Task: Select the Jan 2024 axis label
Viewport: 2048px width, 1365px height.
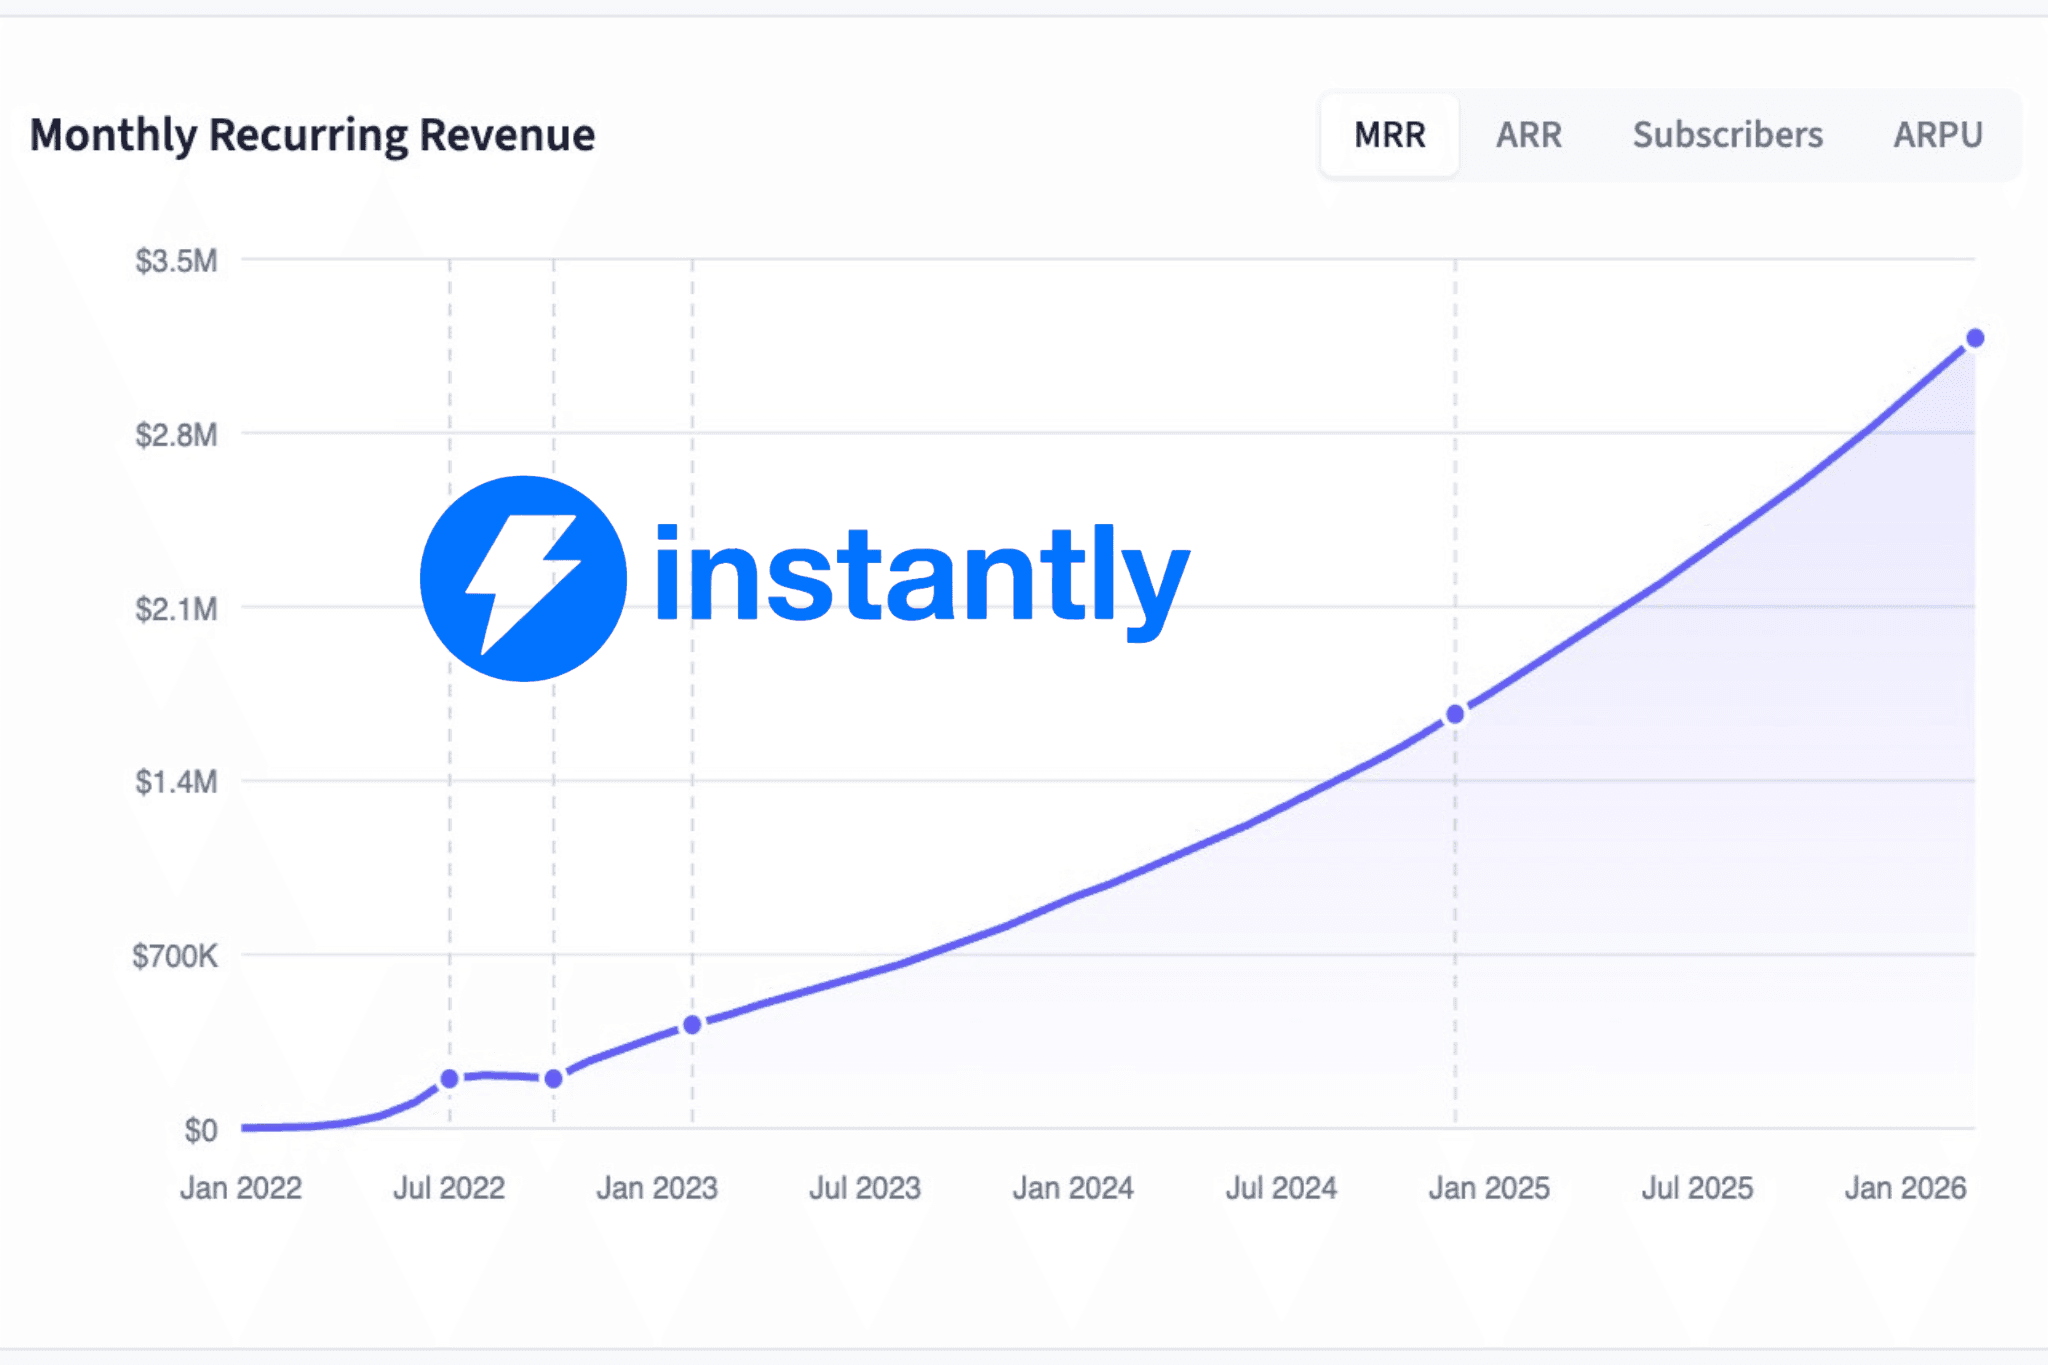Action: click(x=1075, y=1188)
